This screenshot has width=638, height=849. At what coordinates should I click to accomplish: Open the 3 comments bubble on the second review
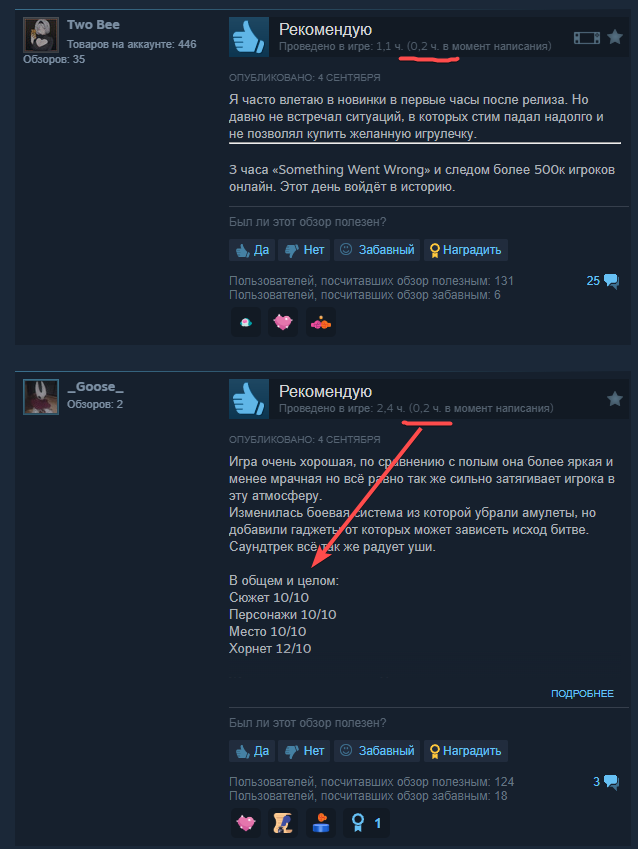(x=606, y=782)
